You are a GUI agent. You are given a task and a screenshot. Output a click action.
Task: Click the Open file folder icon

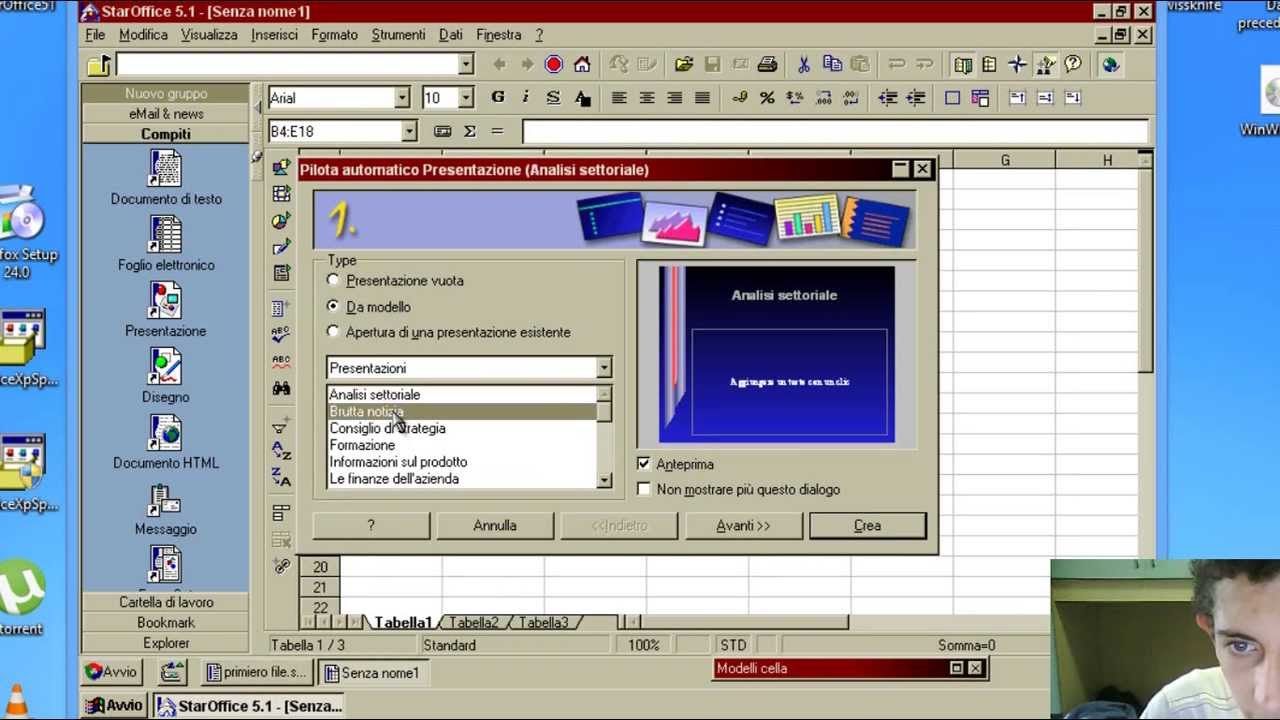[x=684, y=65]
